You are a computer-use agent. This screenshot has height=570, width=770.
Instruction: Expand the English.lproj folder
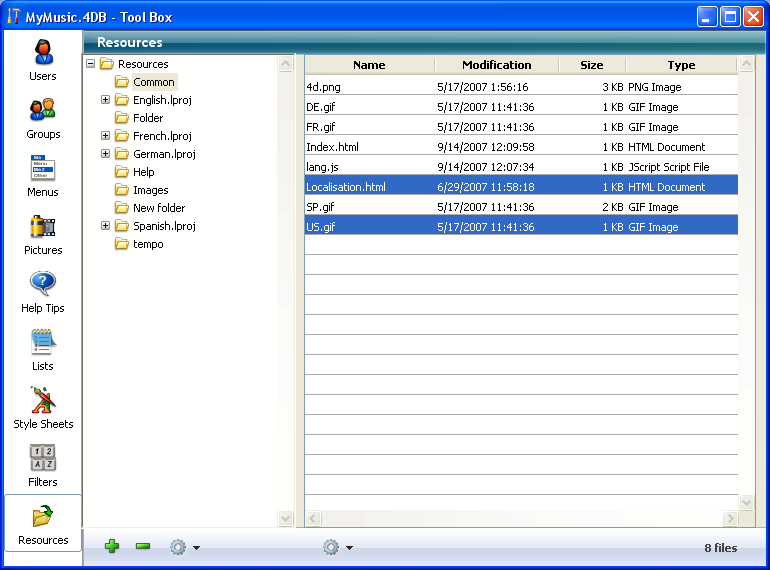106,100
